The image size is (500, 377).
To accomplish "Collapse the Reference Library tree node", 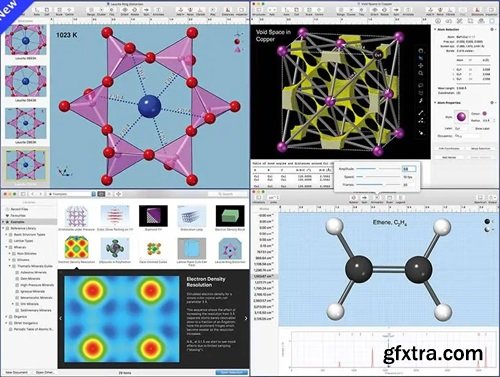I will tap(4, 228).
